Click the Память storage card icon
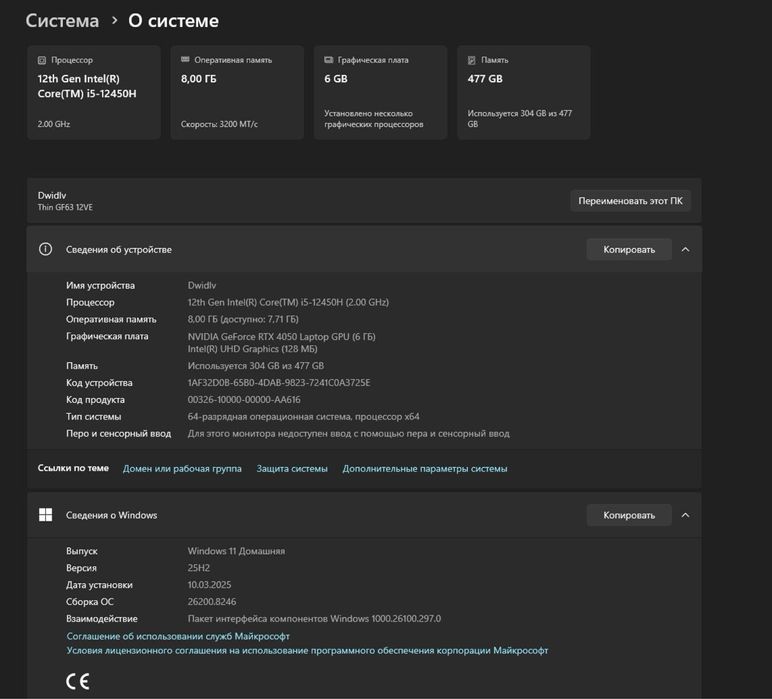The image size is (772, 699). tap(472, 60)
